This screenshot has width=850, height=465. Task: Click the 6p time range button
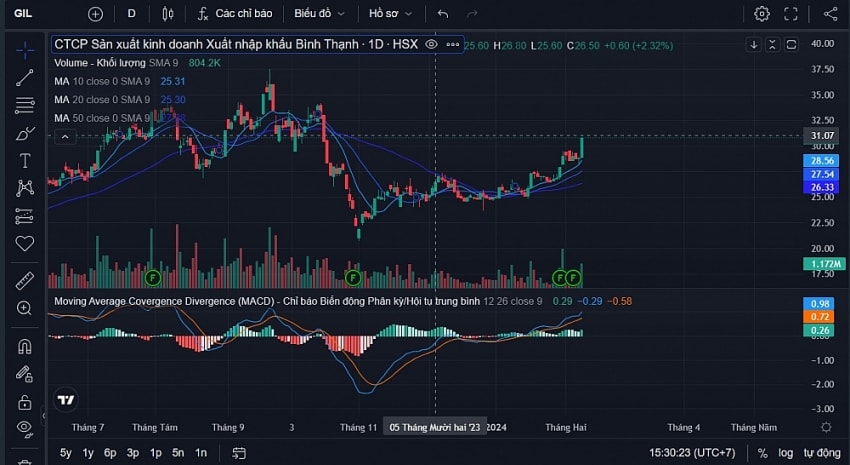point(110,453)
